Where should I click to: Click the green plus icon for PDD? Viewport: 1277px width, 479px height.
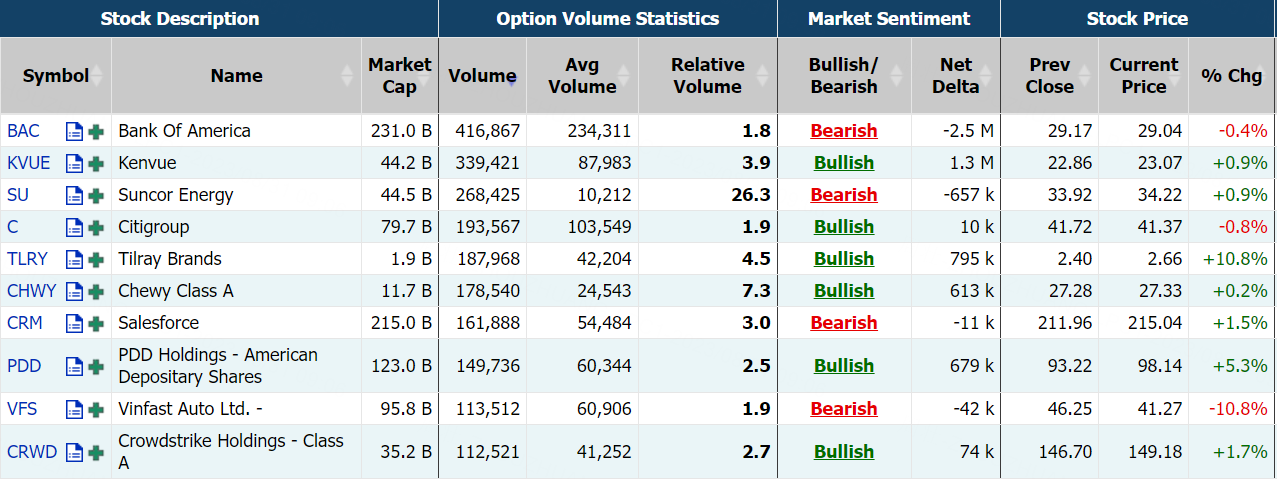(96, 366)
